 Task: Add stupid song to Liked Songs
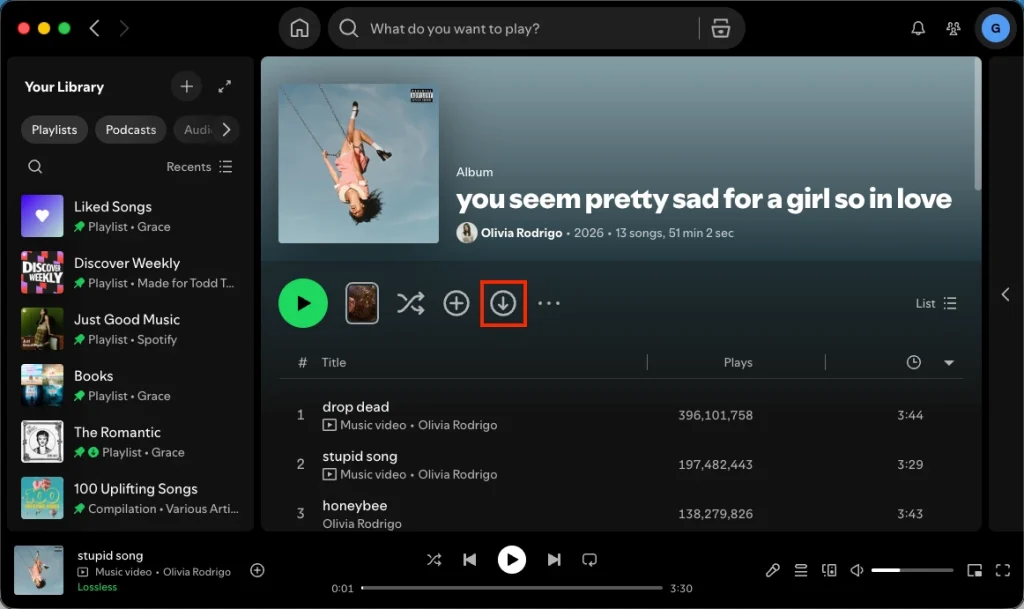coord(257,570)
